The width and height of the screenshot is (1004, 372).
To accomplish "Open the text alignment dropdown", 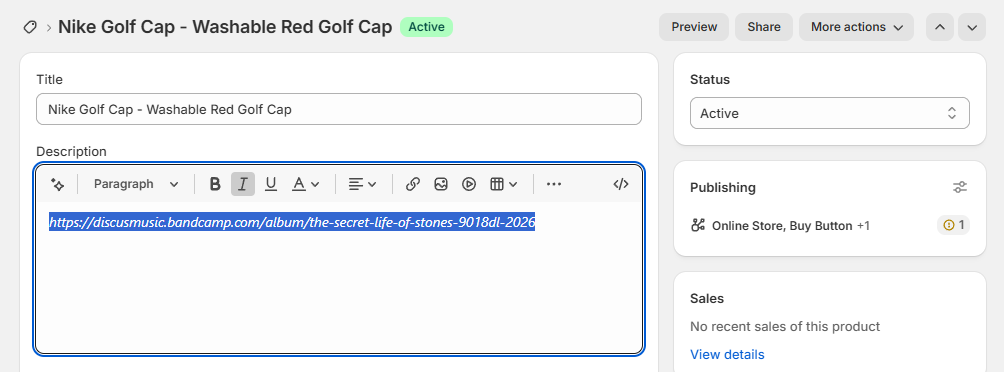I will coord(362,184).
